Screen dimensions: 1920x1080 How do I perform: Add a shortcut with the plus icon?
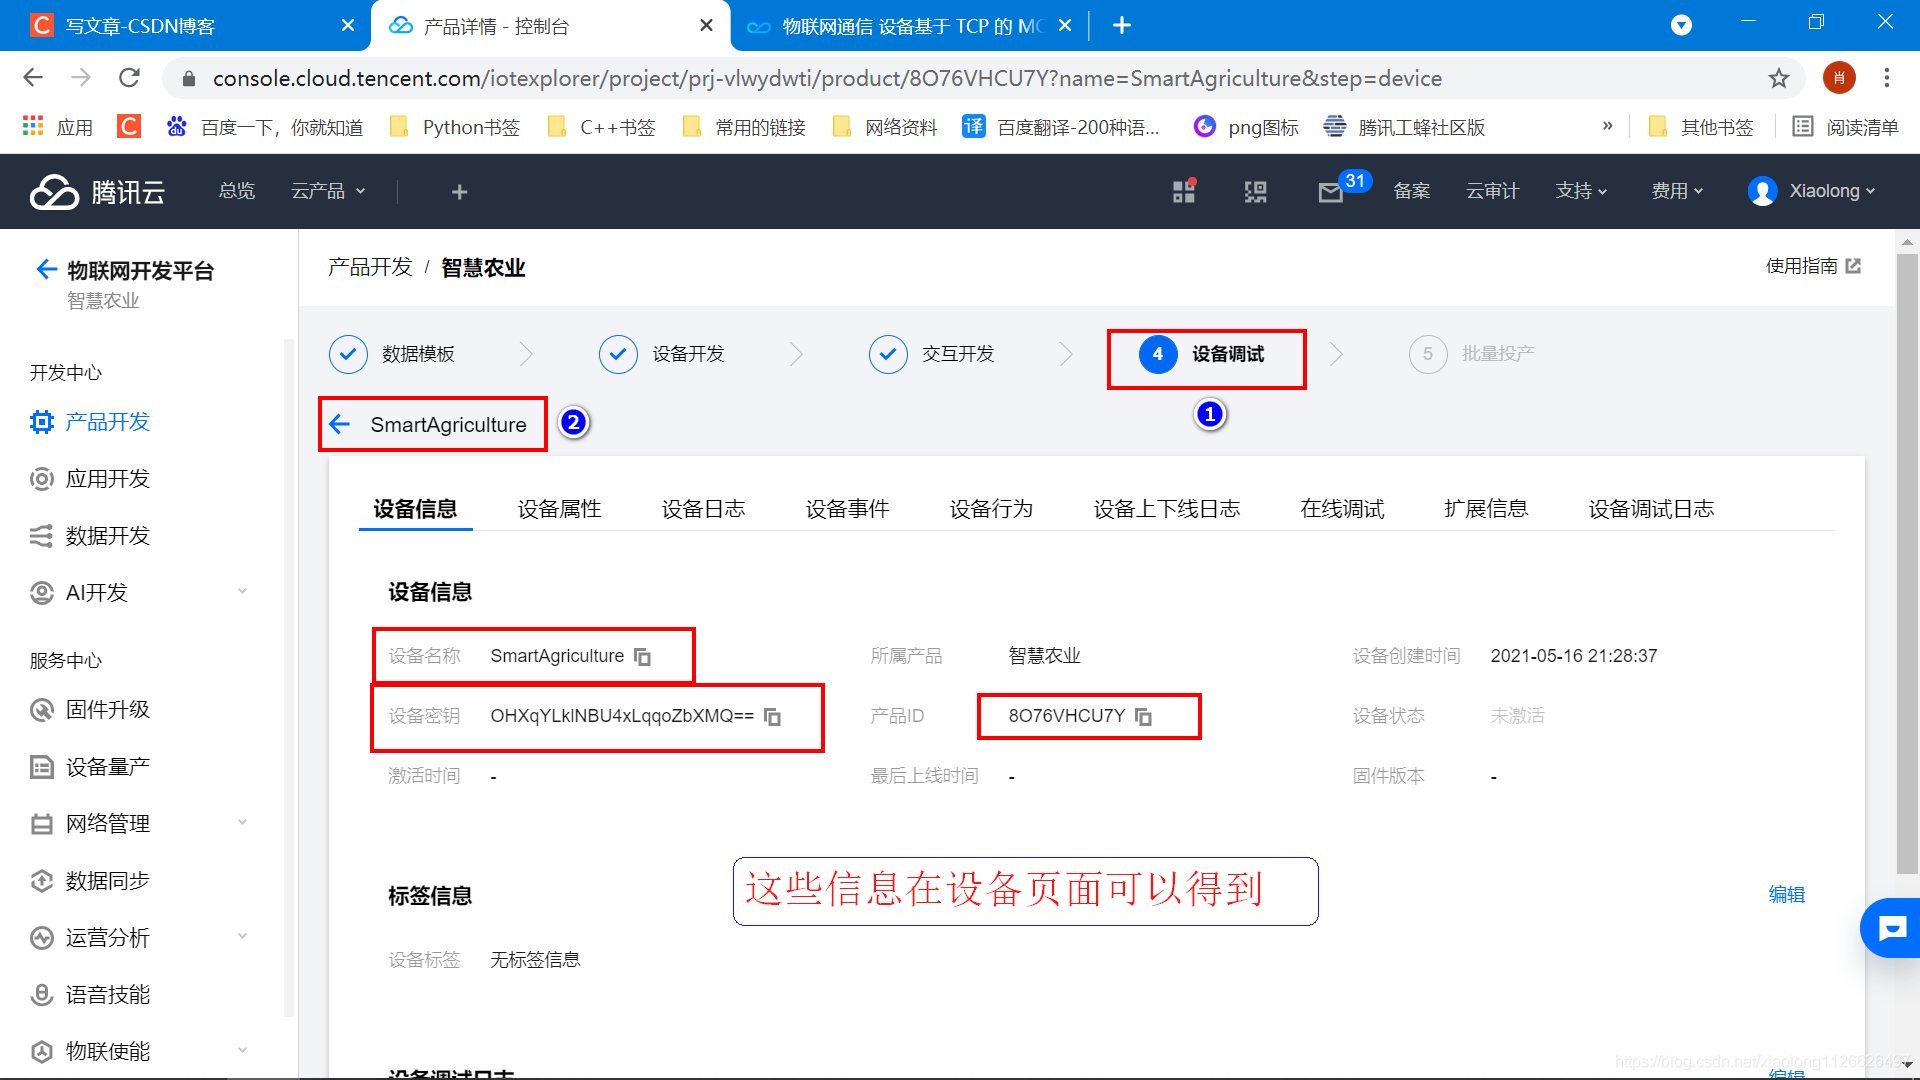459,192
